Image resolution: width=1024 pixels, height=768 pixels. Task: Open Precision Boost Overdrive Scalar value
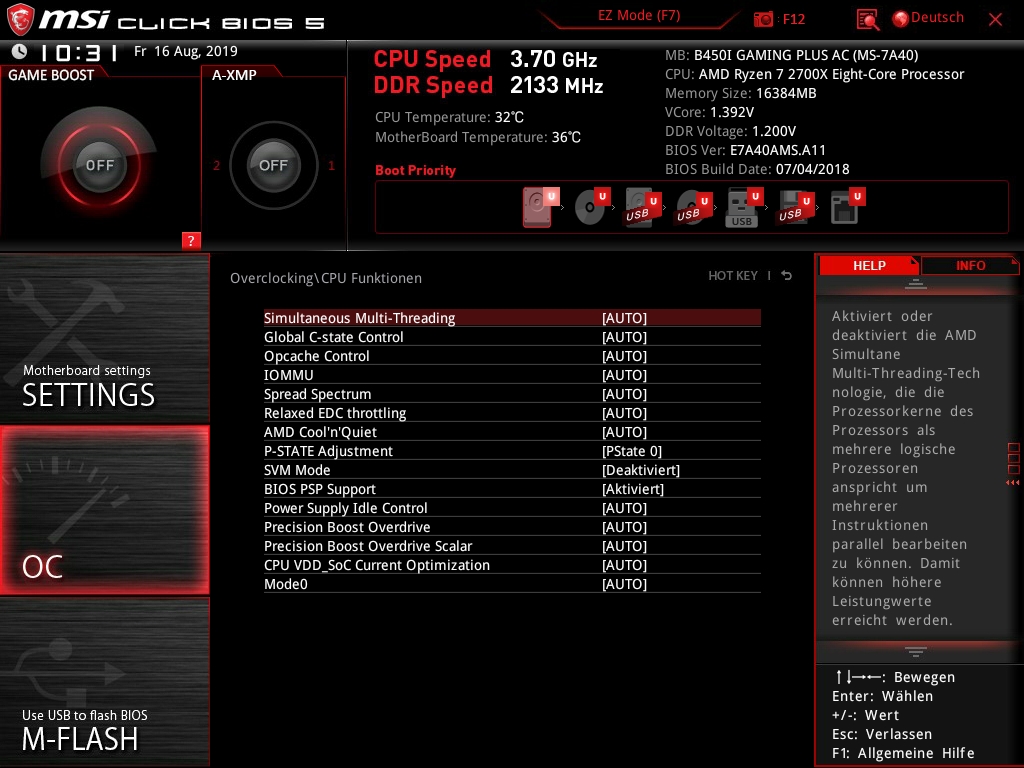(x=624, y=546)
